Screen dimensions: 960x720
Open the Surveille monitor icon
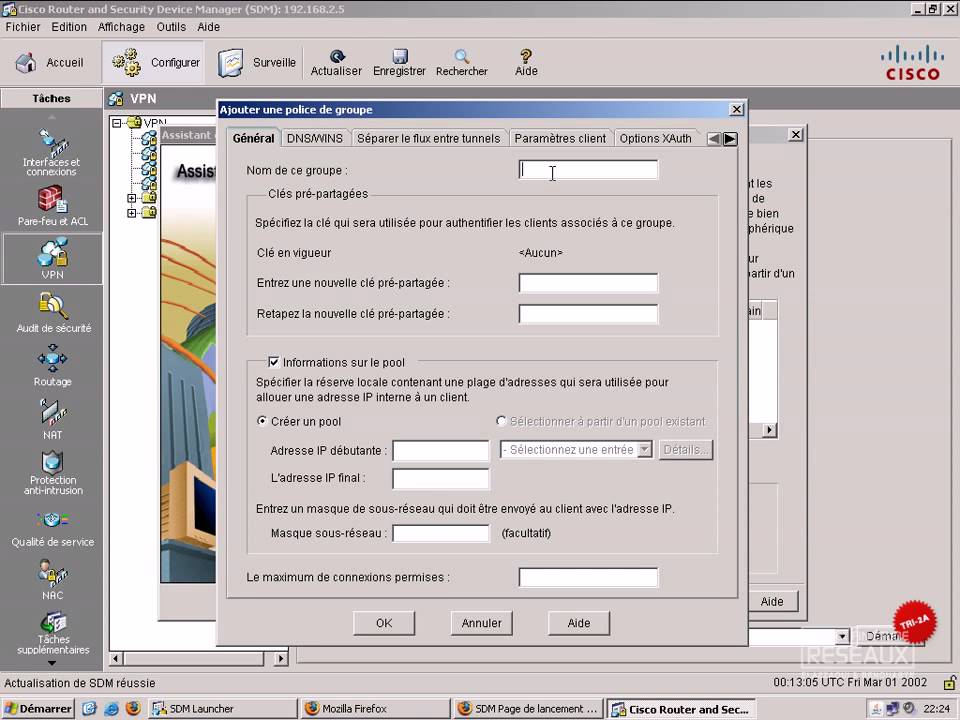tap(231, 62)
